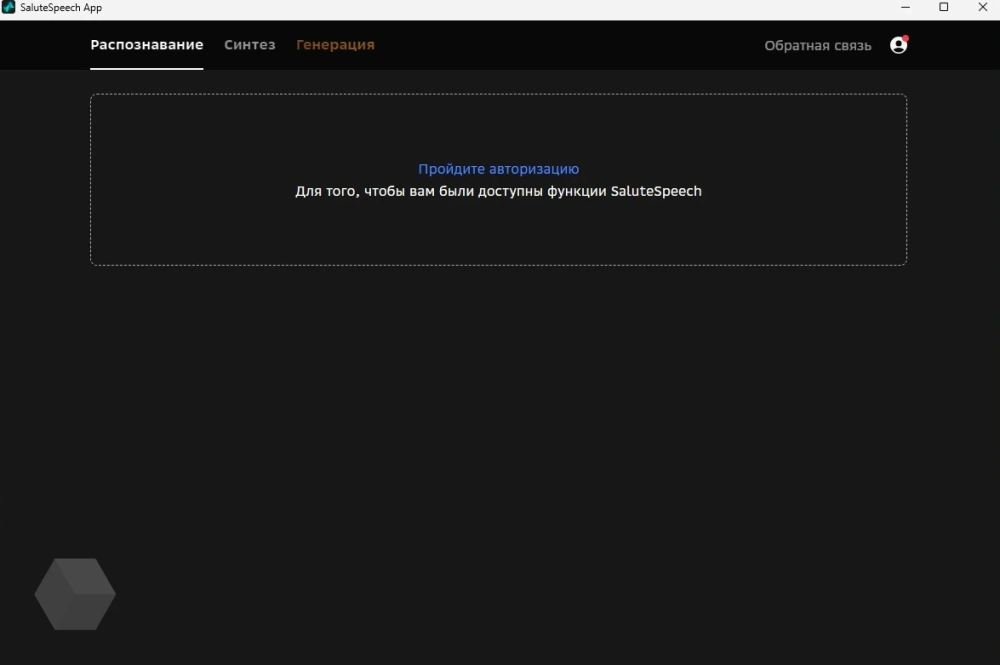Open the user profile icon
The width and height of the screenshot is (1000, 665).
coord(898,45)
